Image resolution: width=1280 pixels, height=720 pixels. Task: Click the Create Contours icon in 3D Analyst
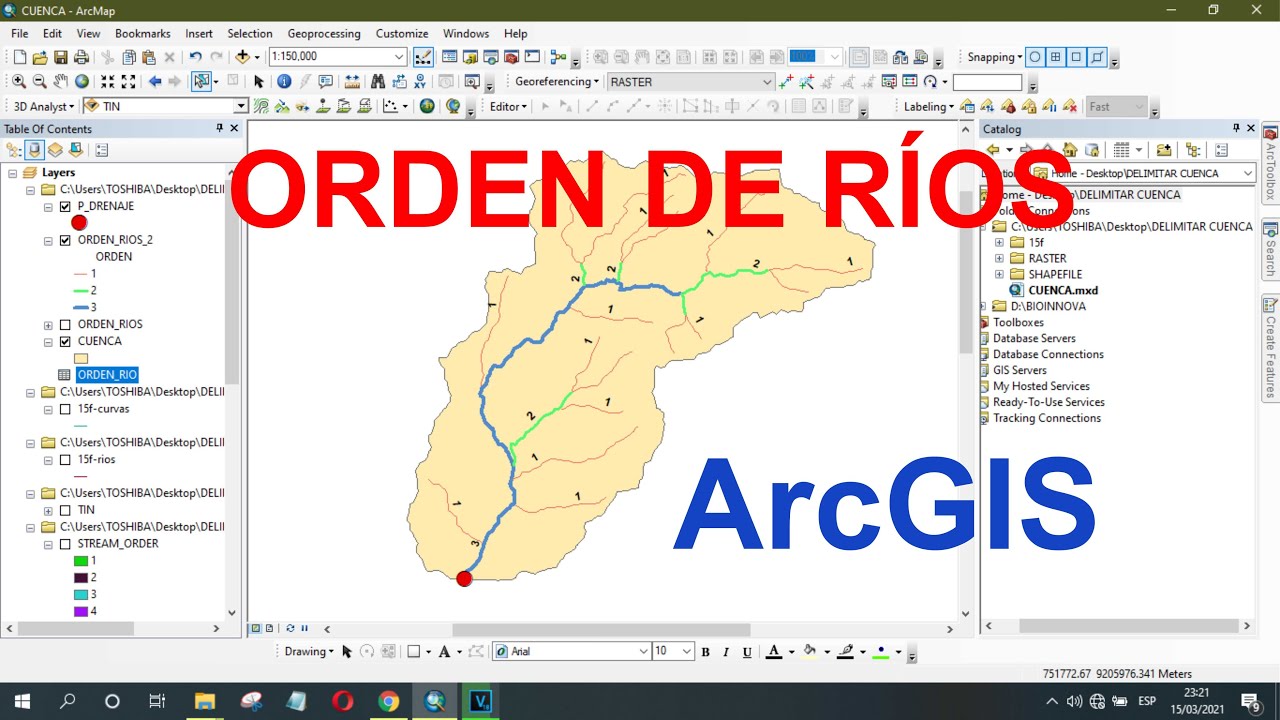(x=261, y=106)
